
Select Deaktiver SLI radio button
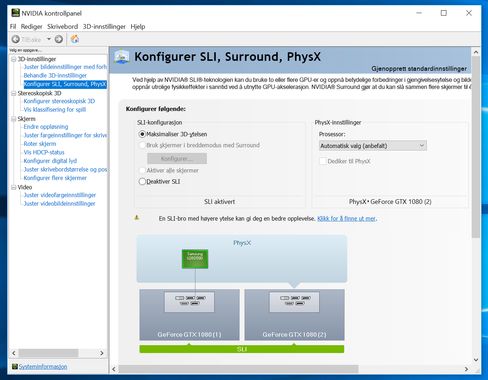click(142, 182)
